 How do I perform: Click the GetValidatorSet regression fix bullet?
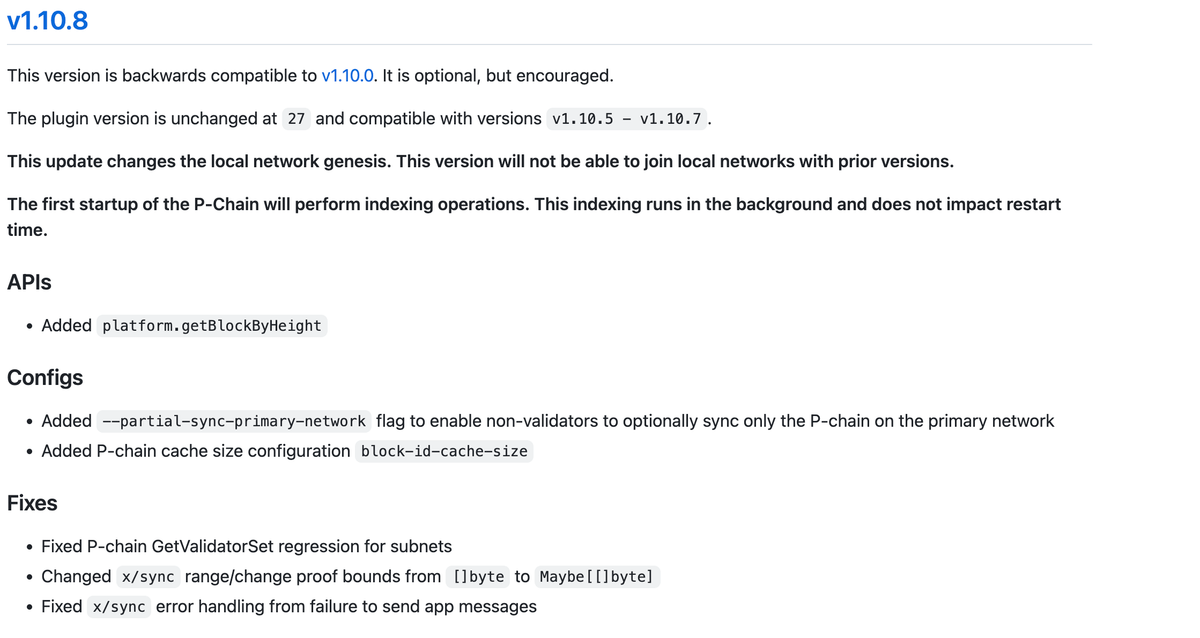[246, 547]
